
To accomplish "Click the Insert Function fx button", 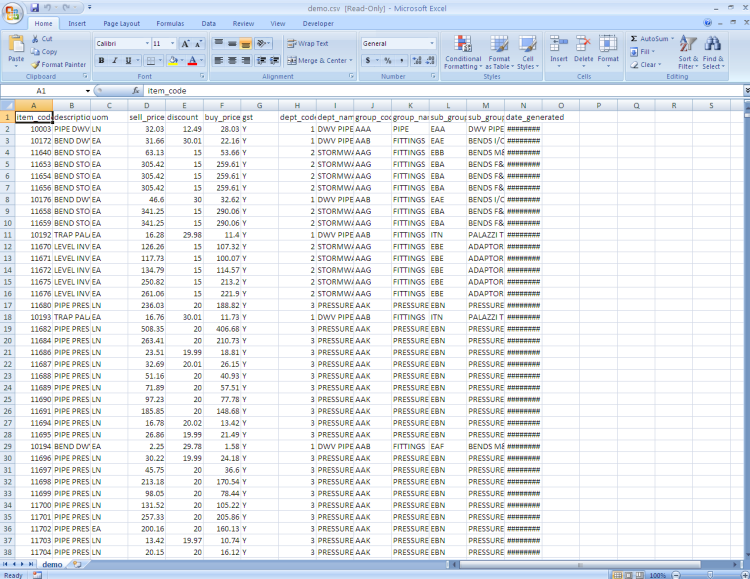I will pos(136,90).
